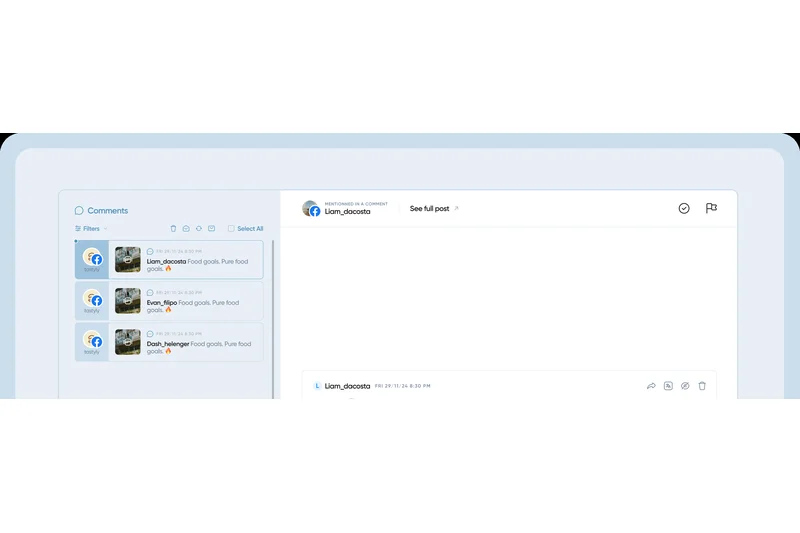This screenshot has width=800, height=533.
Task: Click the translate icon on the comment
Action: point(668,385)
